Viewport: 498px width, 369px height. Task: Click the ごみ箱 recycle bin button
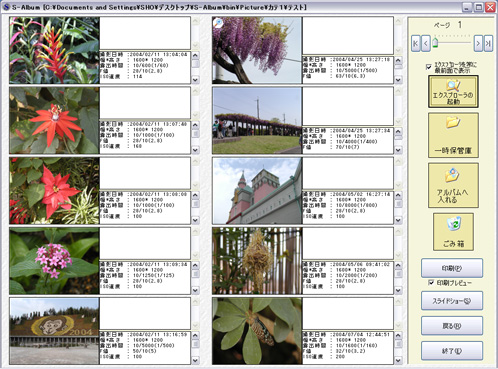(453, 232)
